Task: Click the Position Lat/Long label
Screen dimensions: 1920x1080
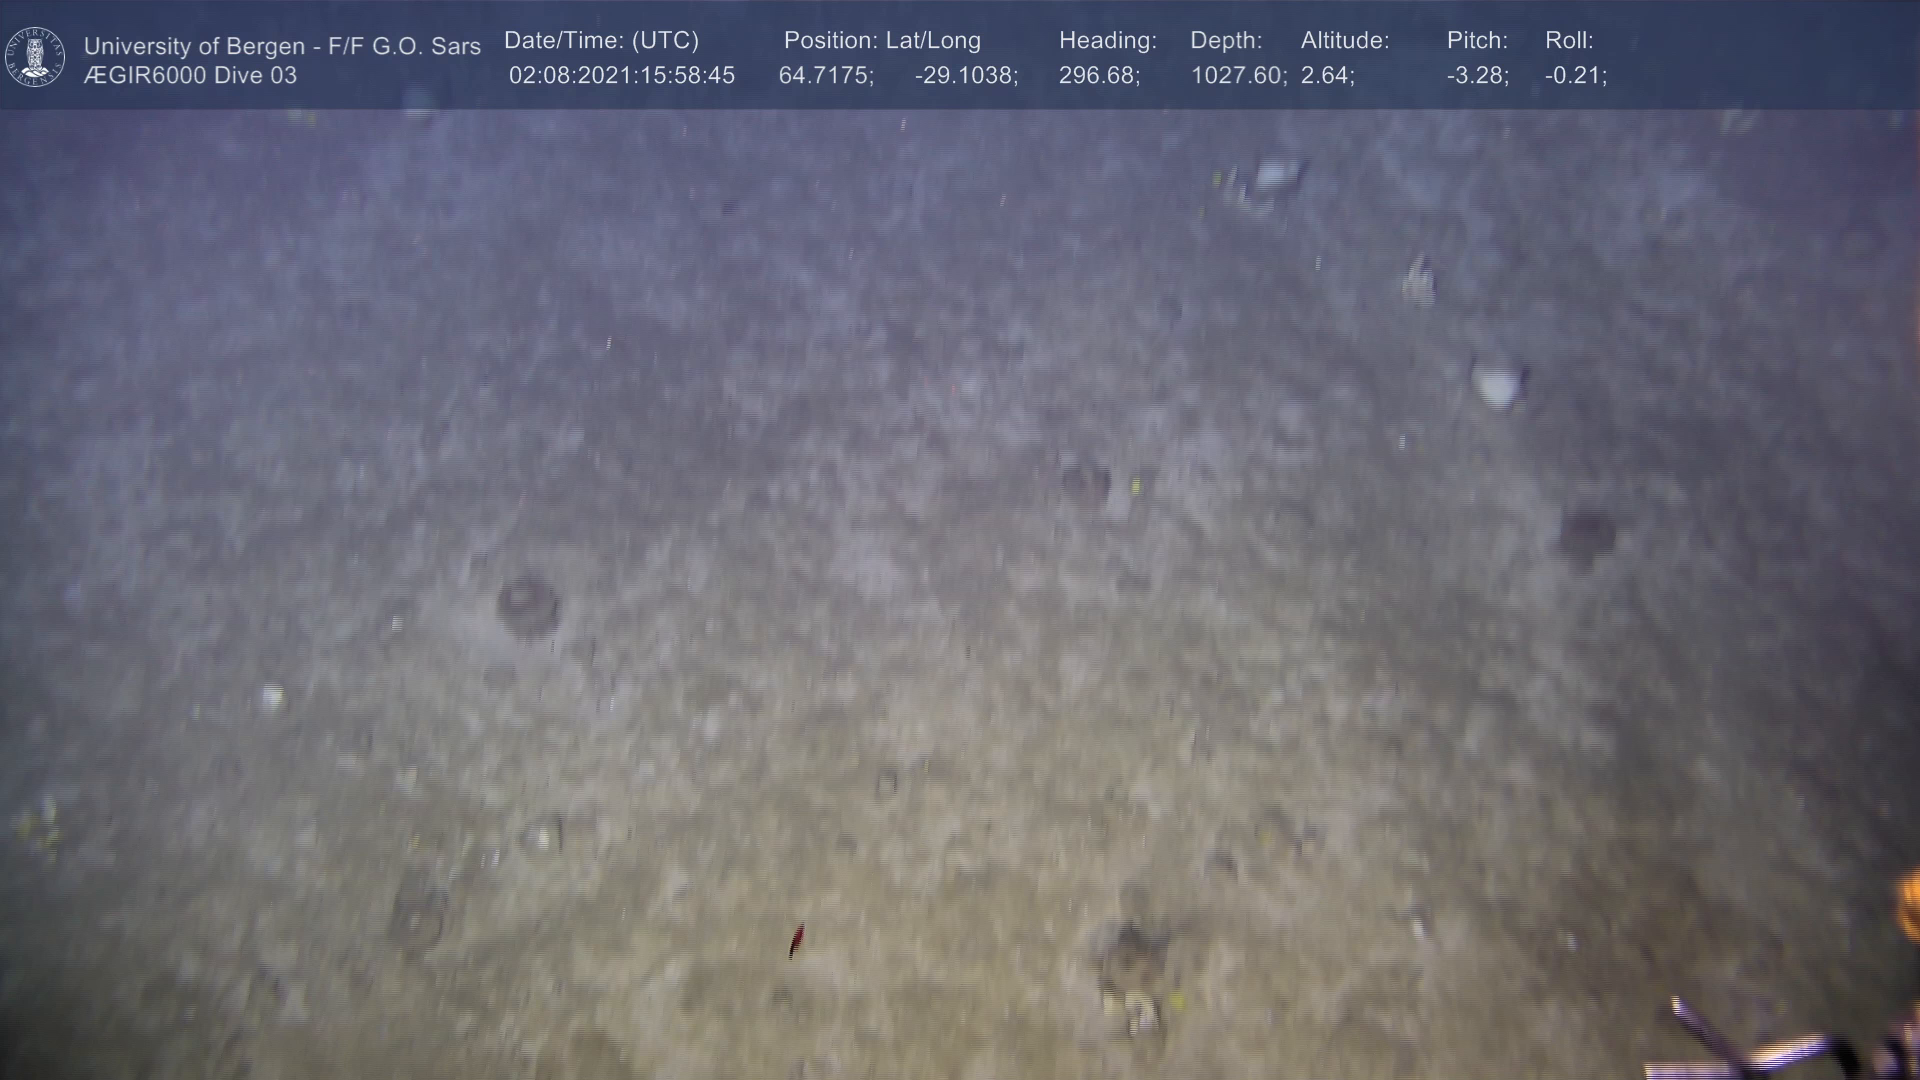Action: click(881, 41)
